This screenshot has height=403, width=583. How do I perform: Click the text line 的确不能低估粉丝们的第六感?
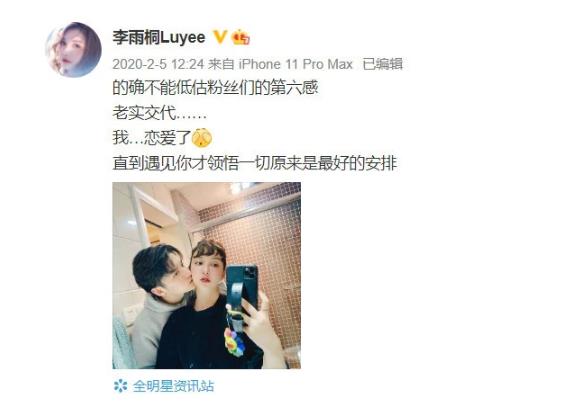(215, 88)
